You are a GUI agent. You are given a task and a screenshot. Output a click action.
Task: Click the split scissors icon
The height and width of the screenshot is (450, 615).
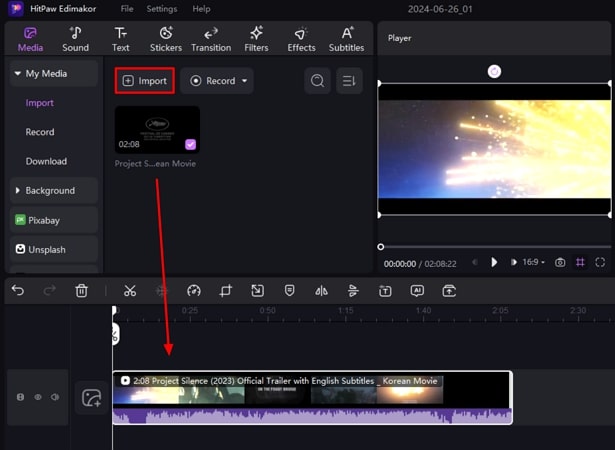(x=130, y=291)
